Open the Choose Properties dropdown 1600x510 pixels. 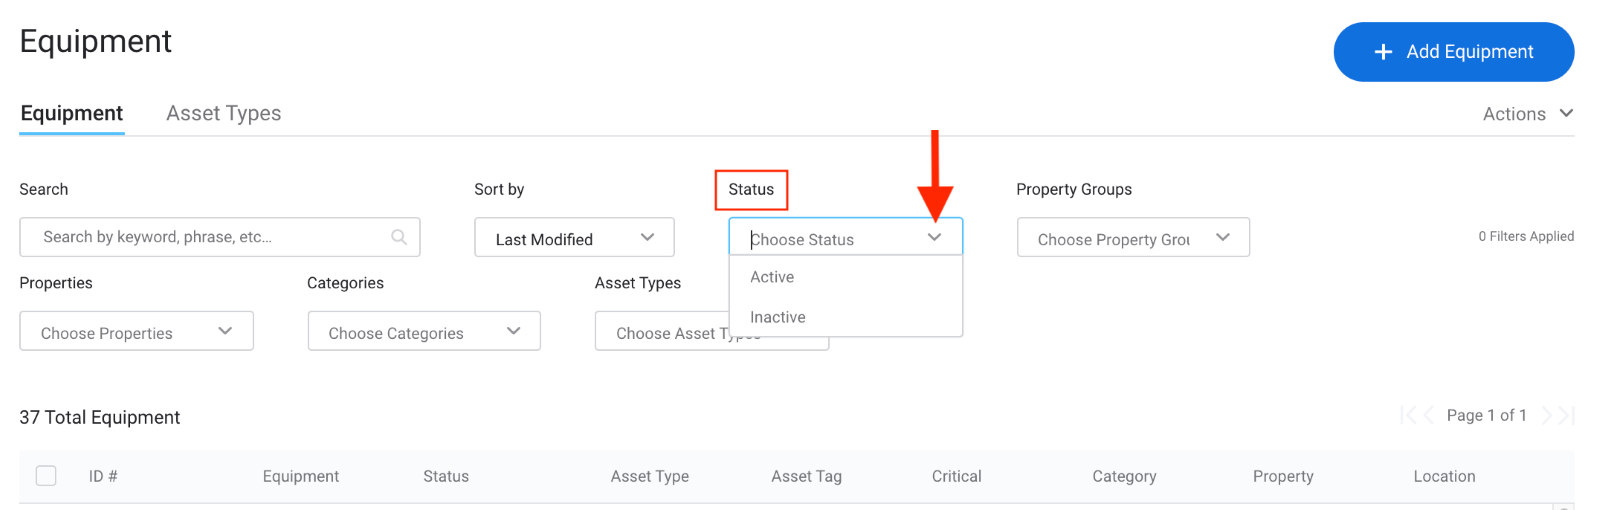[136, 331]
